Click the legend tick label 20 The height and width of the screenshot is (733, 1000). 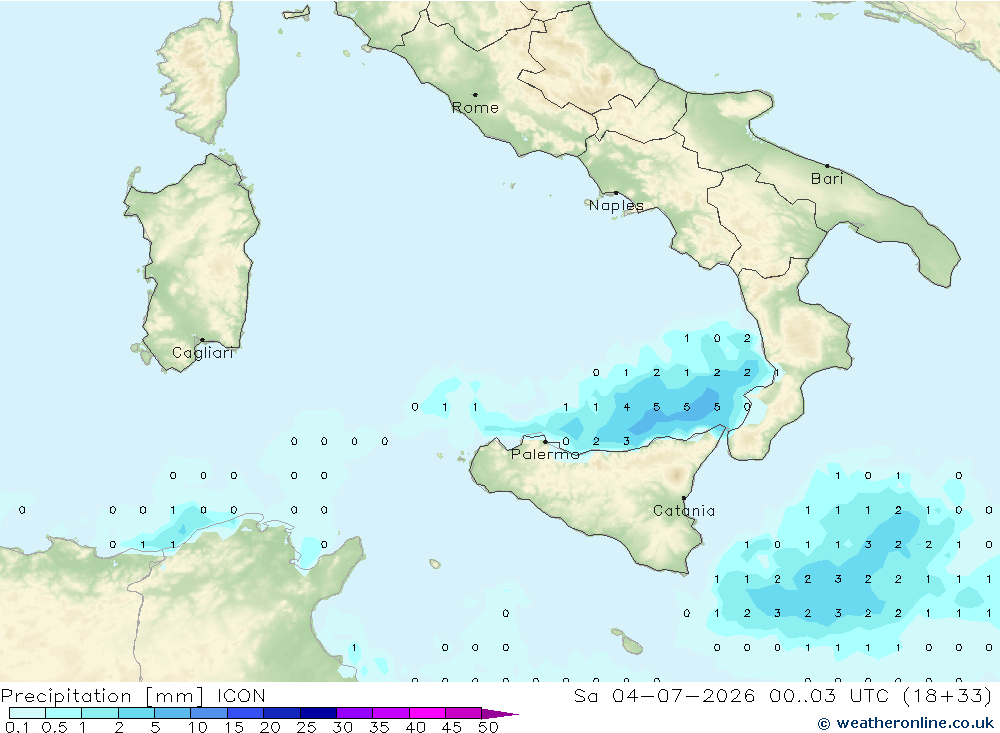pyautogui.click(x=270, y=727)
